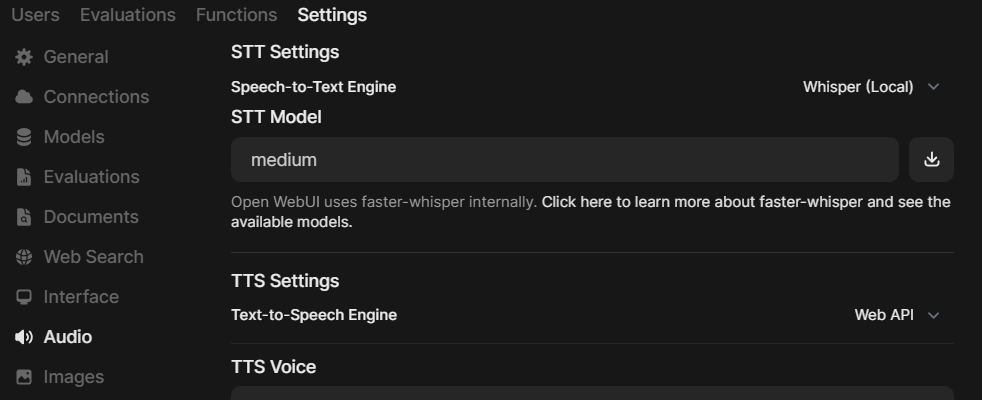Click the STT Model input field
Image resolution: width=982 pixels, height=400 pixels.
pyautogui.click(x=564, y=160)
